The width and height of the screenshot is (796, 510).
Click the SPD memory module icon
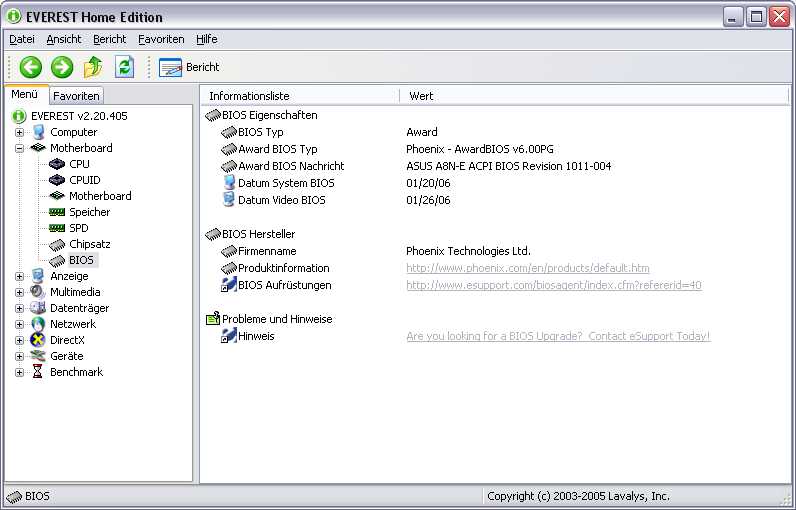[57, 228]
